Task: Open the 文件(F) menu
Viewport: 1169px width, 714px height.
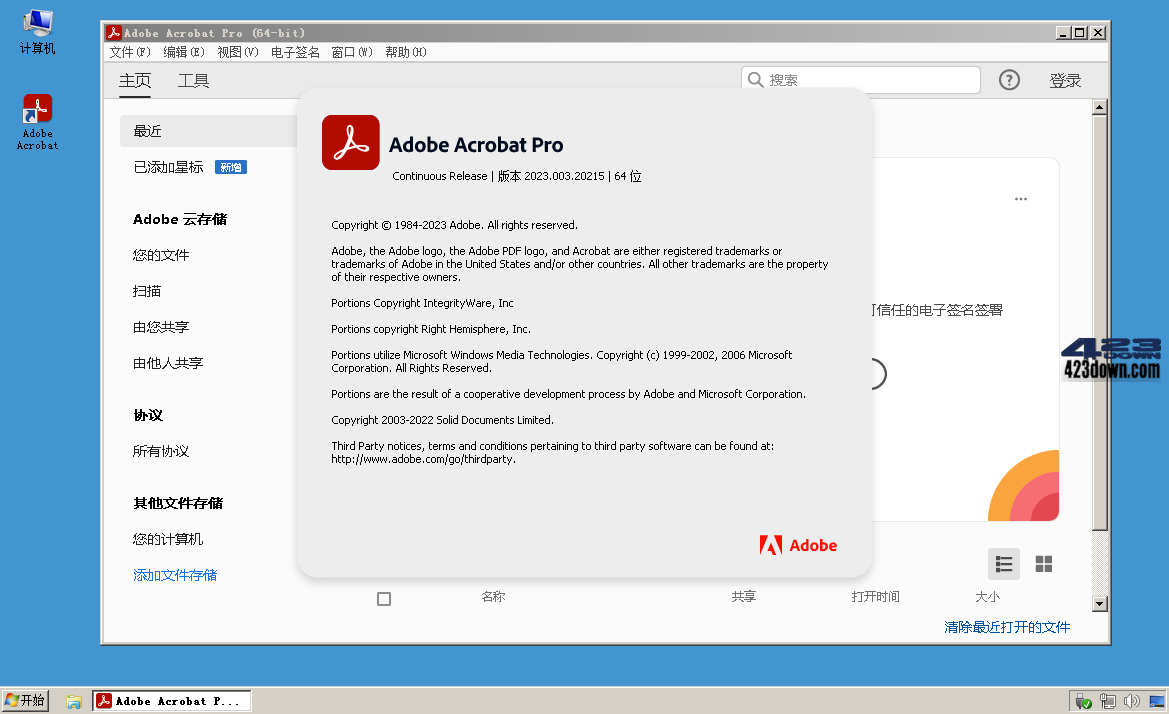Action: (128, 51)
